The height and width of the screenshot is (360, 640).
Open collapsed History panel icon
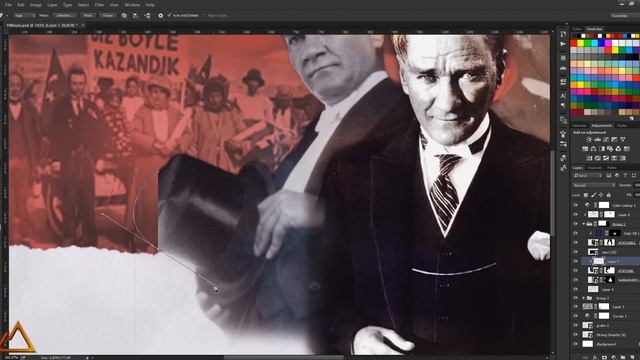tap(563, 34)
